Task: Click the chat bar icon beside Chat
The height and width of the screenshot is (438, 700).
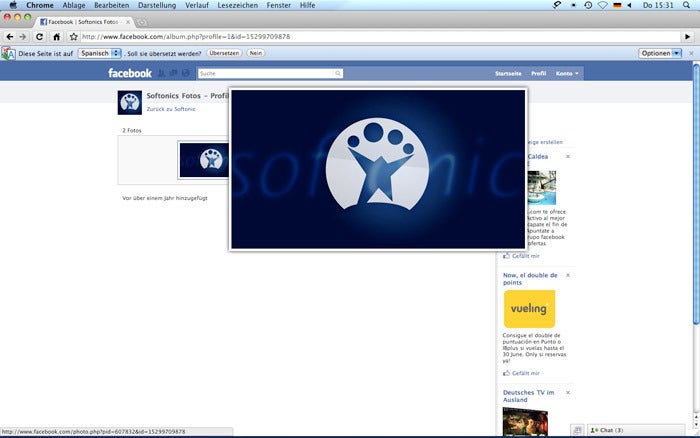Action: (x=577, y=430)
